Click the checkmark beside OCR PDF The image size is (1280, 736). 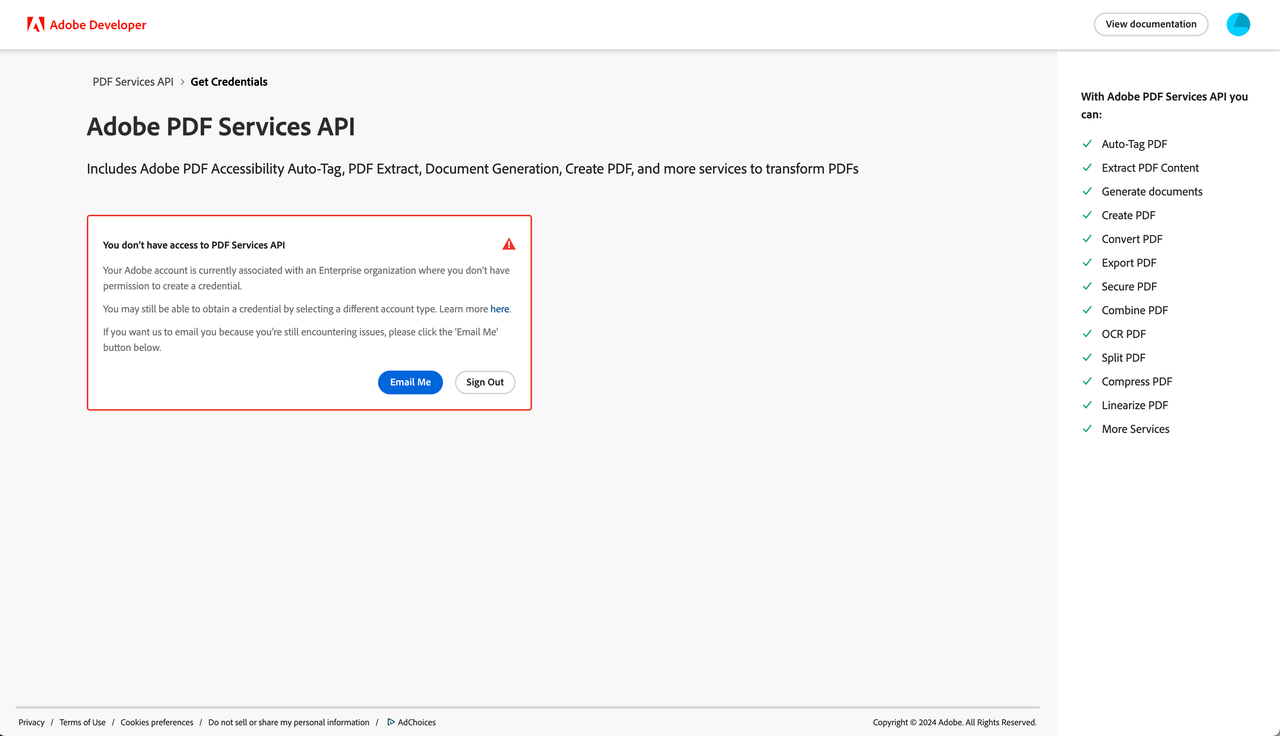[x=1087, y=333]
